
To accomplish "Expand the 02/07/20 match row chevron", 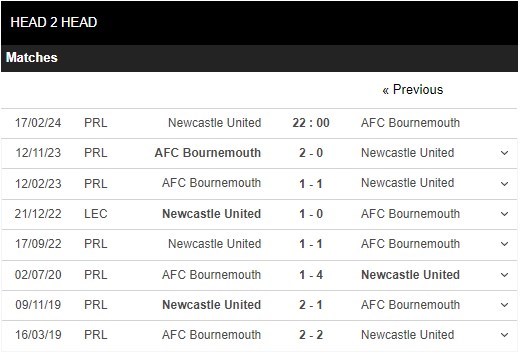I will [x=504, y=275].
